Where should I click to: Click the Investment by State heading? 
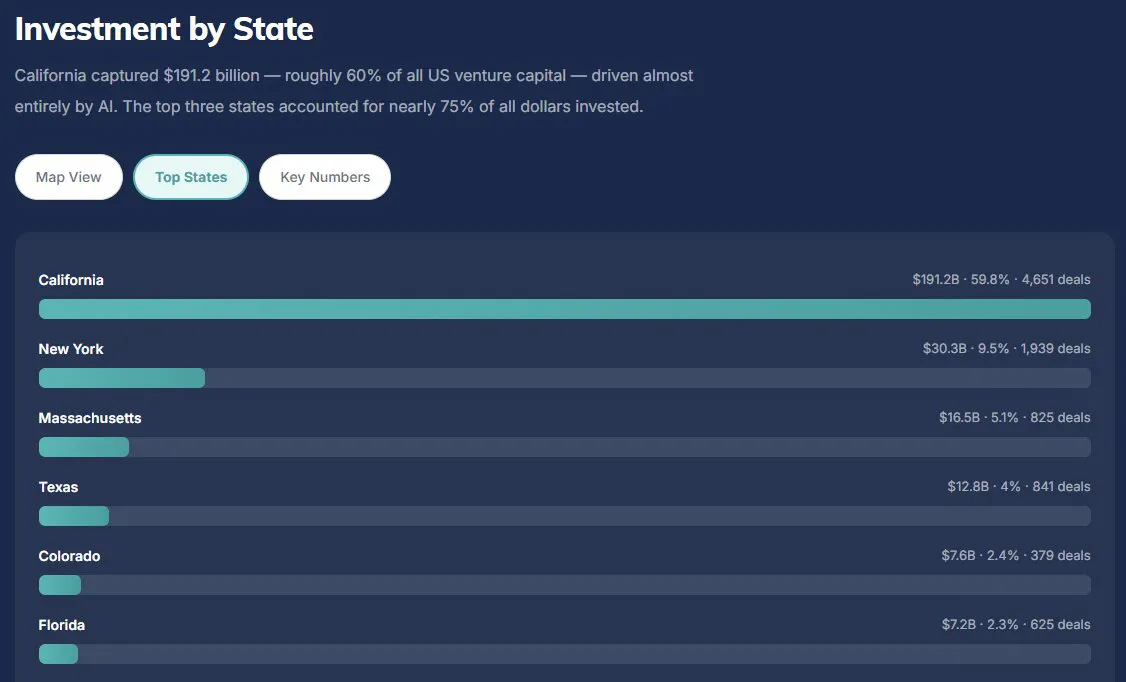coord(164,29)
